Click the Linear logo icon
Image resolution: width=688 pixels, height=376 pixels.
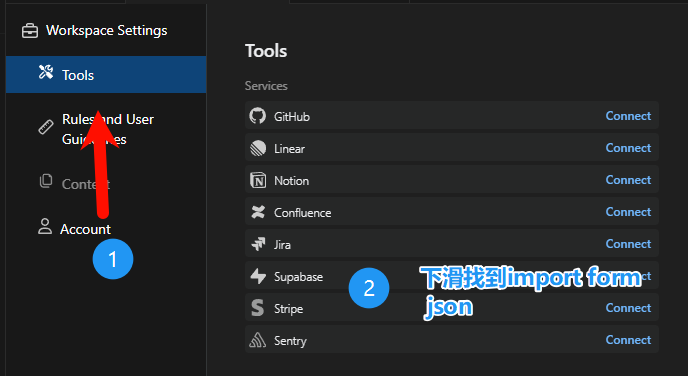pyautogui.click(x=258, y=148)
